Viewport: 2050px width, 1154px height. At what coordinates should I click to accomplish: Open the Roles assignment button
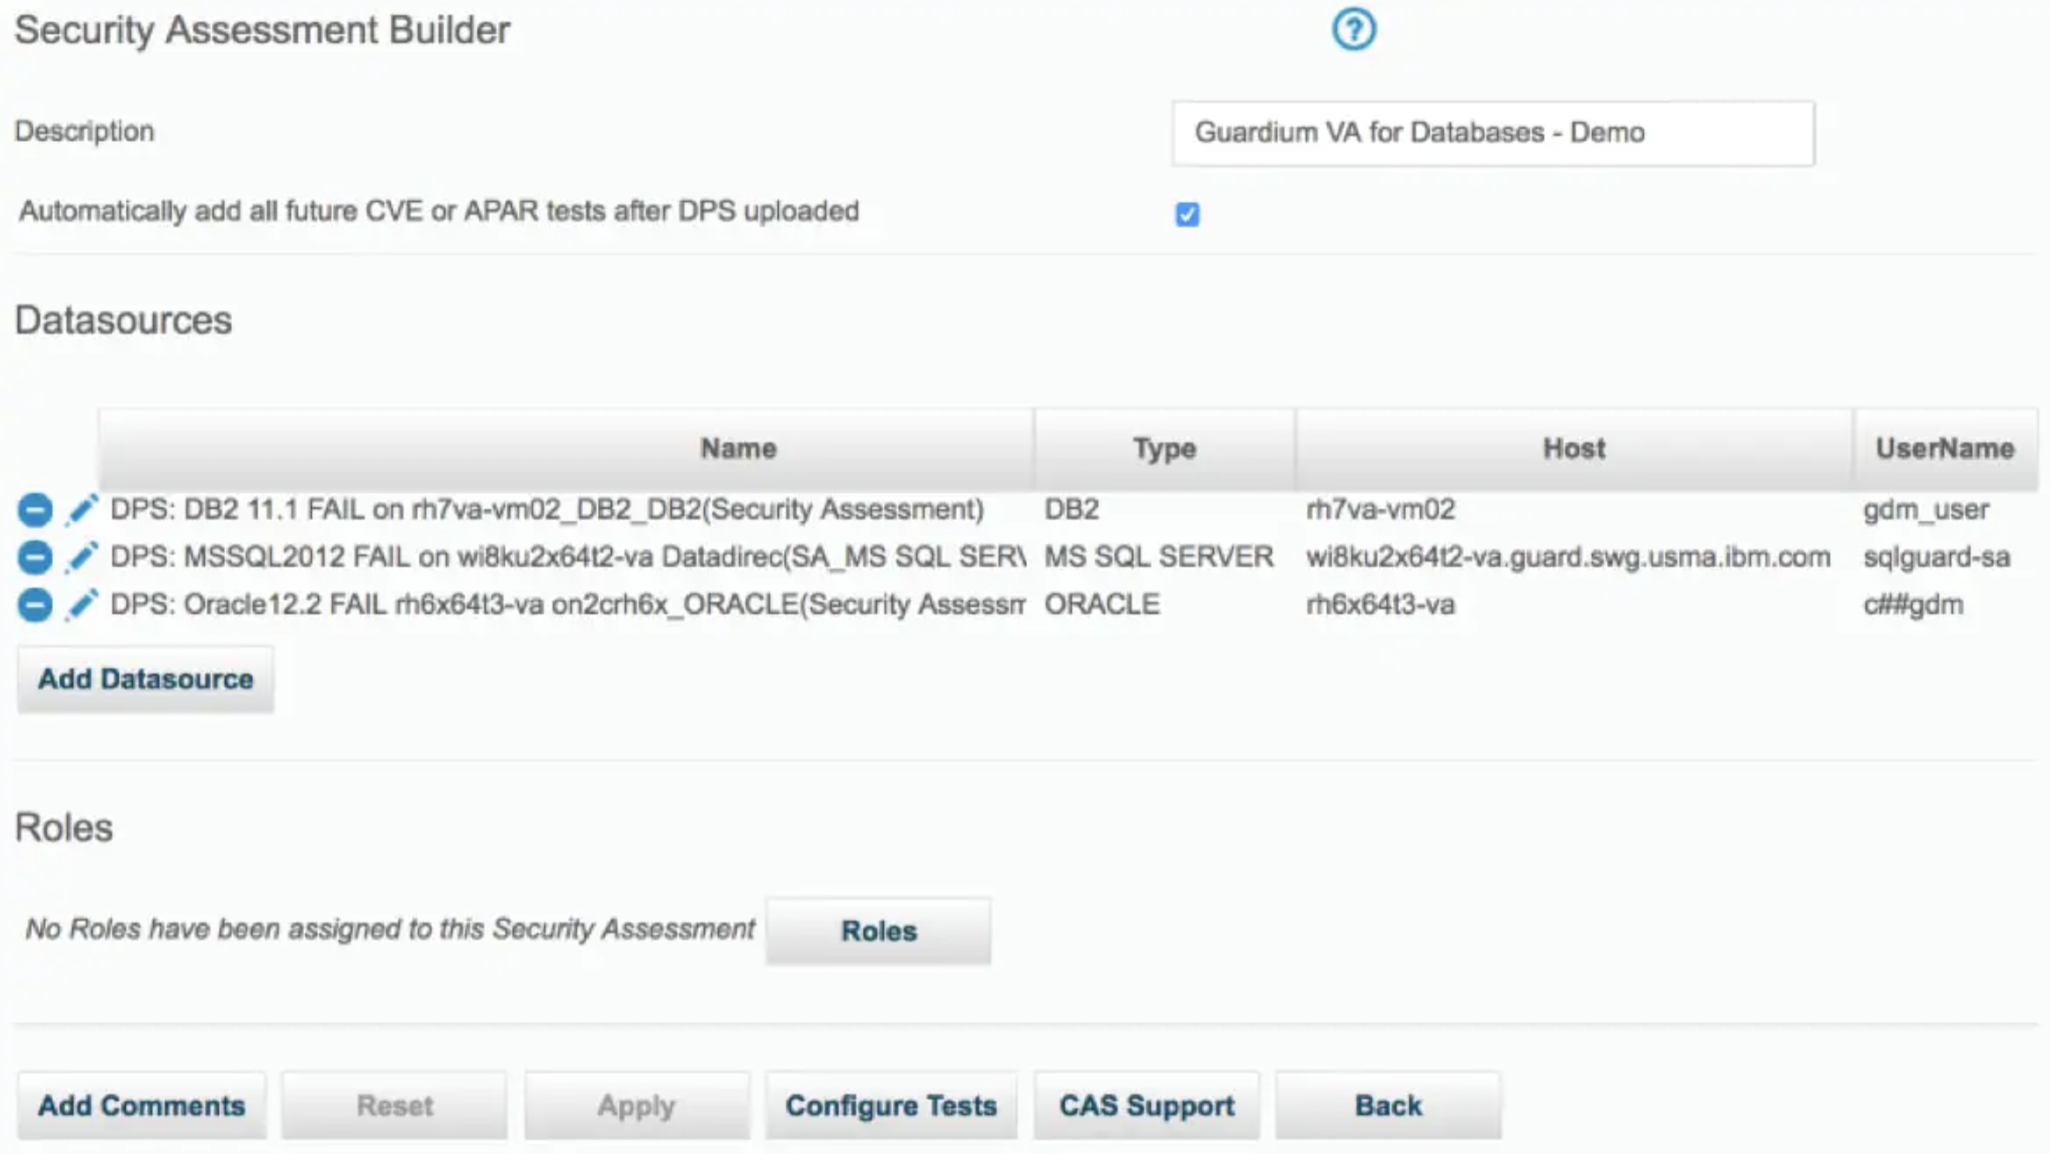878,931
